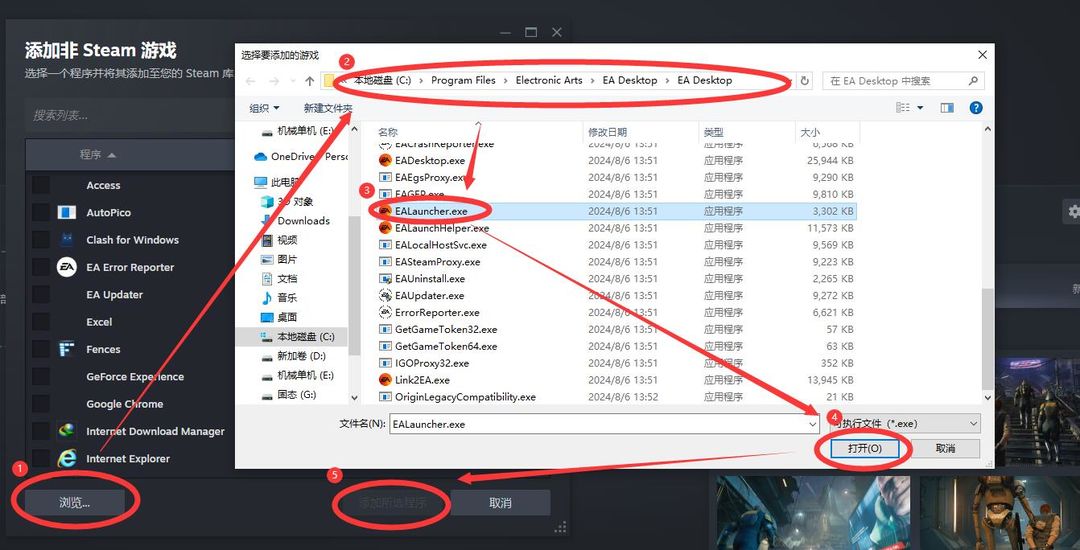Screen dimensions: 1080x550
Task: Select 桌面 desktop in sidebar
Action: point(279,317)
